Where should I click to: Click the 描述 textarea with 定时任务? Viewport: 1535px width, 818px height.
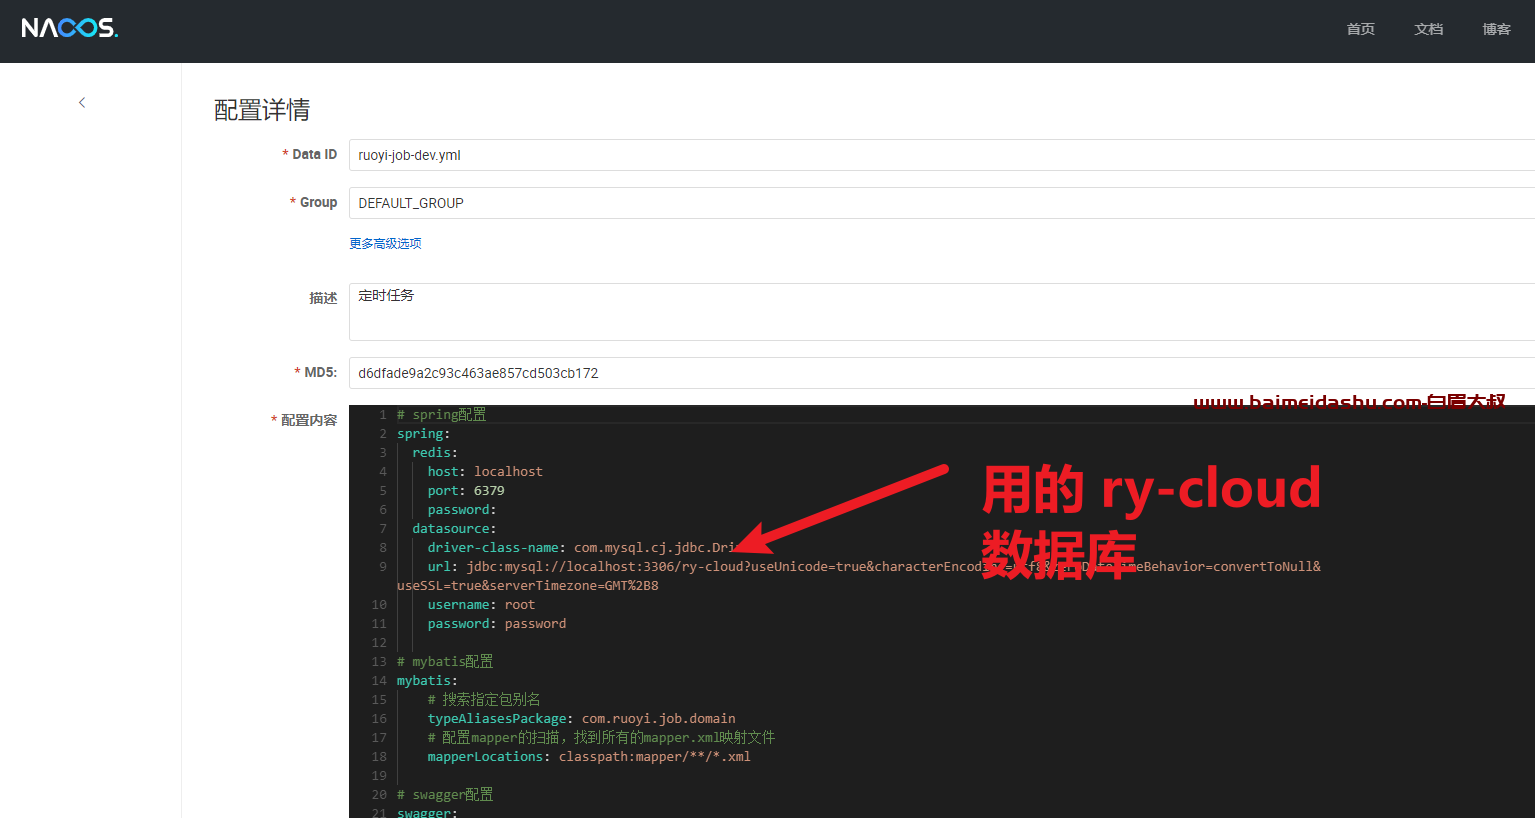pos(942,312)
